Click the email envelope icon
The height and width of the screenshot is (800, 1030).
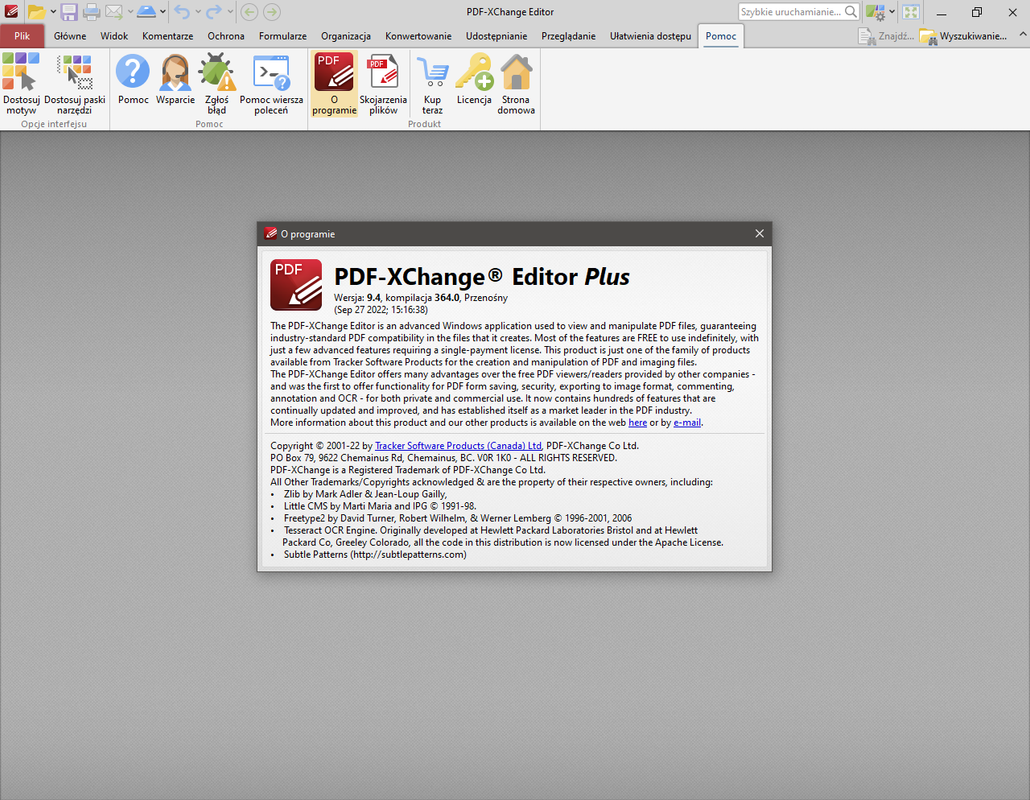(114, 12)
